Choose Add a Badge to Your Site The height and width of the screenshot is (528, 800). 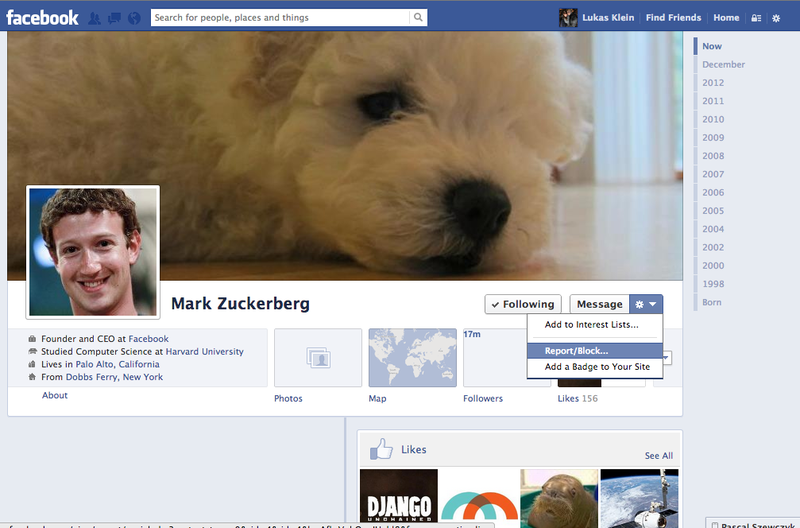click(595, 366)
